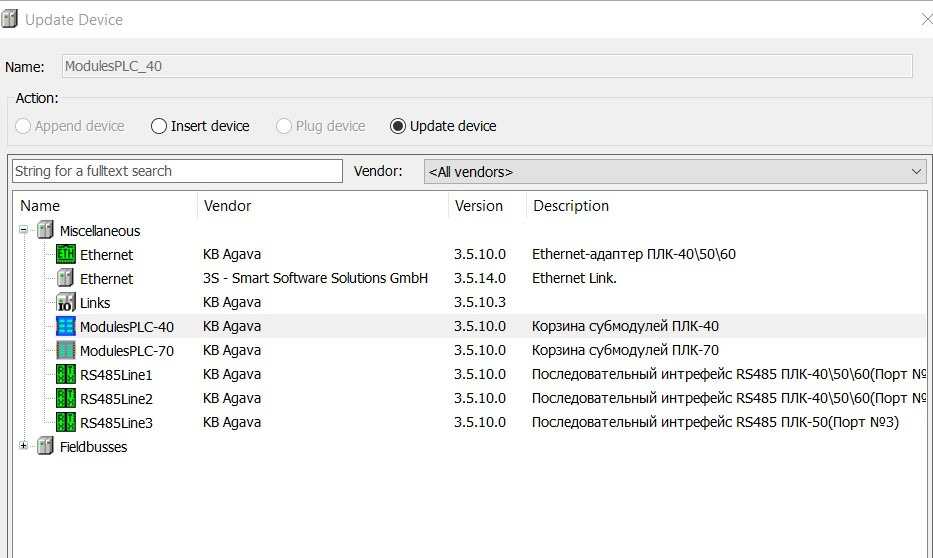
Task: Click description Корзина субмодулей ПЛК-40
Action: tap(625, 326)
